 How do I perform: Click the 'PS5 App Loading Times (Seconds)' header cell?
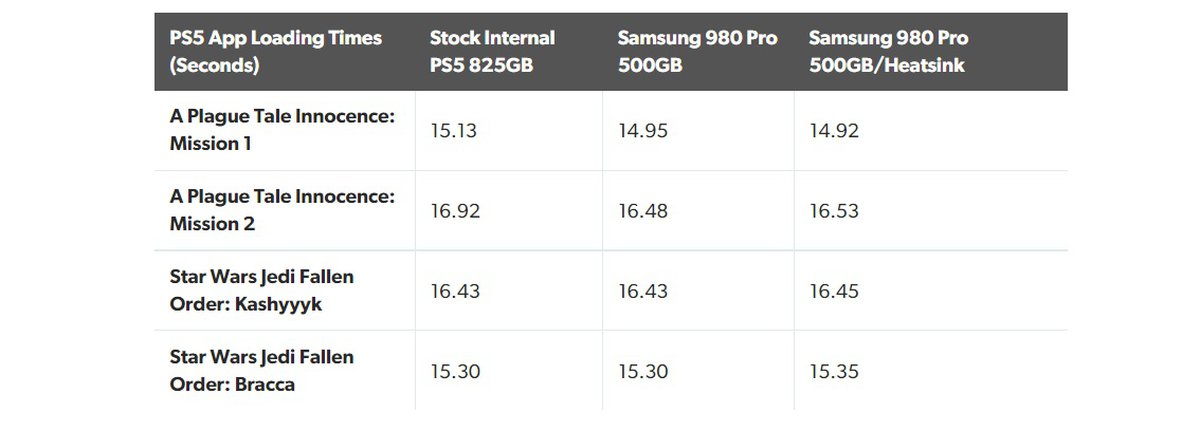[276, 52]
